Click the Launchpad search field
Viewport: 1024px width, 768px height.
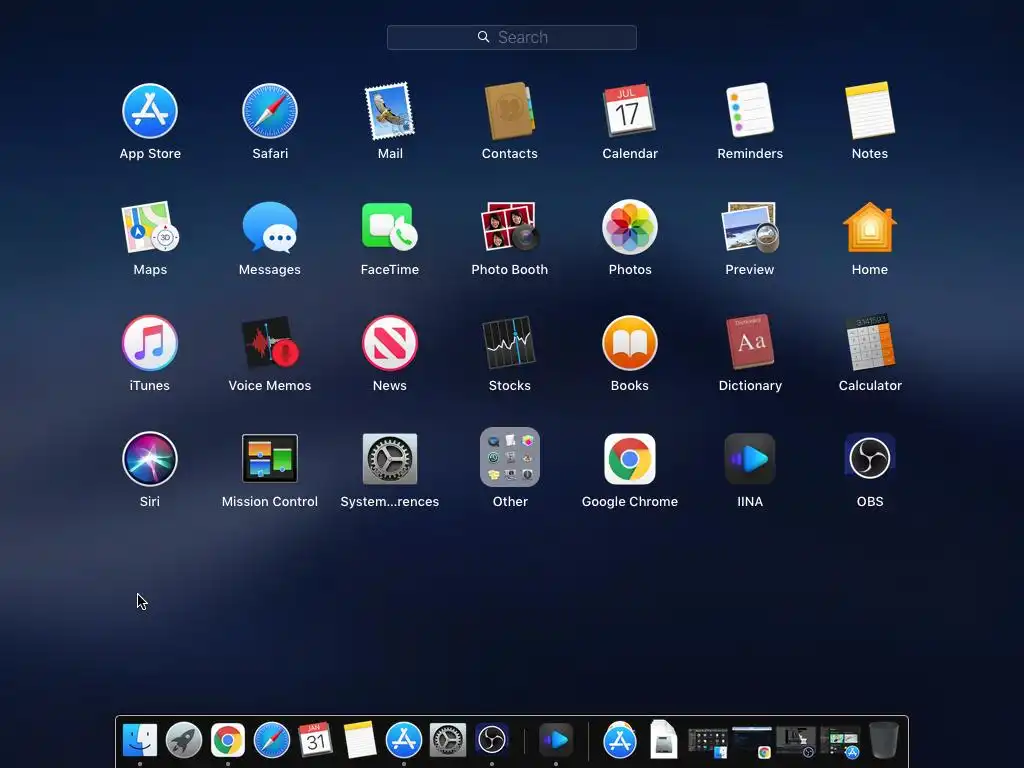pos(511,37)
